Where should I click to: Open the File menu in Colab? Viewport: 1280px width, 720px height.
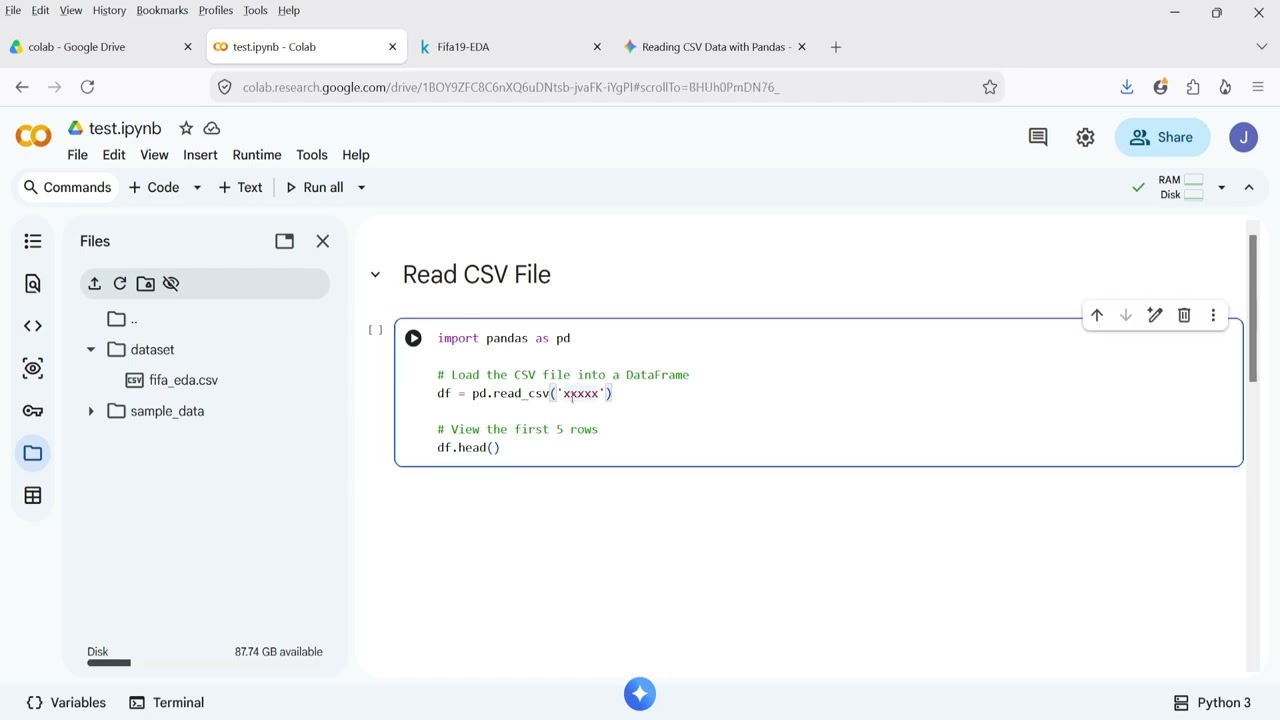tap(77, 155)
